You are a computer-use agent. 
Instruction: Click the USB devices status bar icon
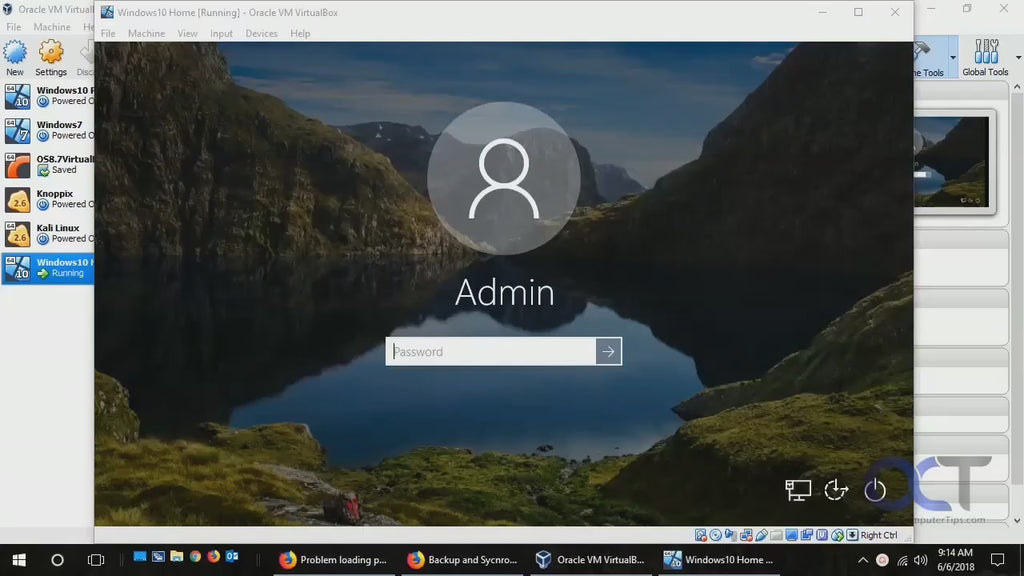tap(761, 535)
